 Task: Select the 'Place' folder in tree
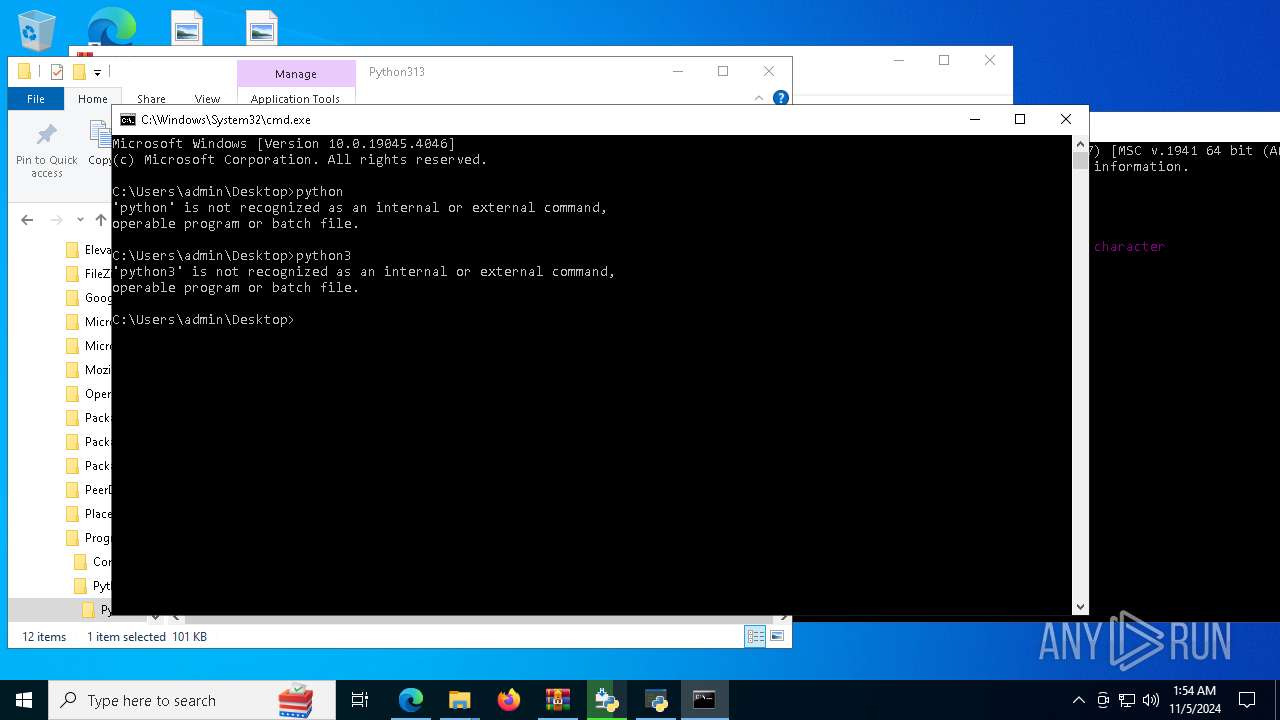(x=90, y=514)
